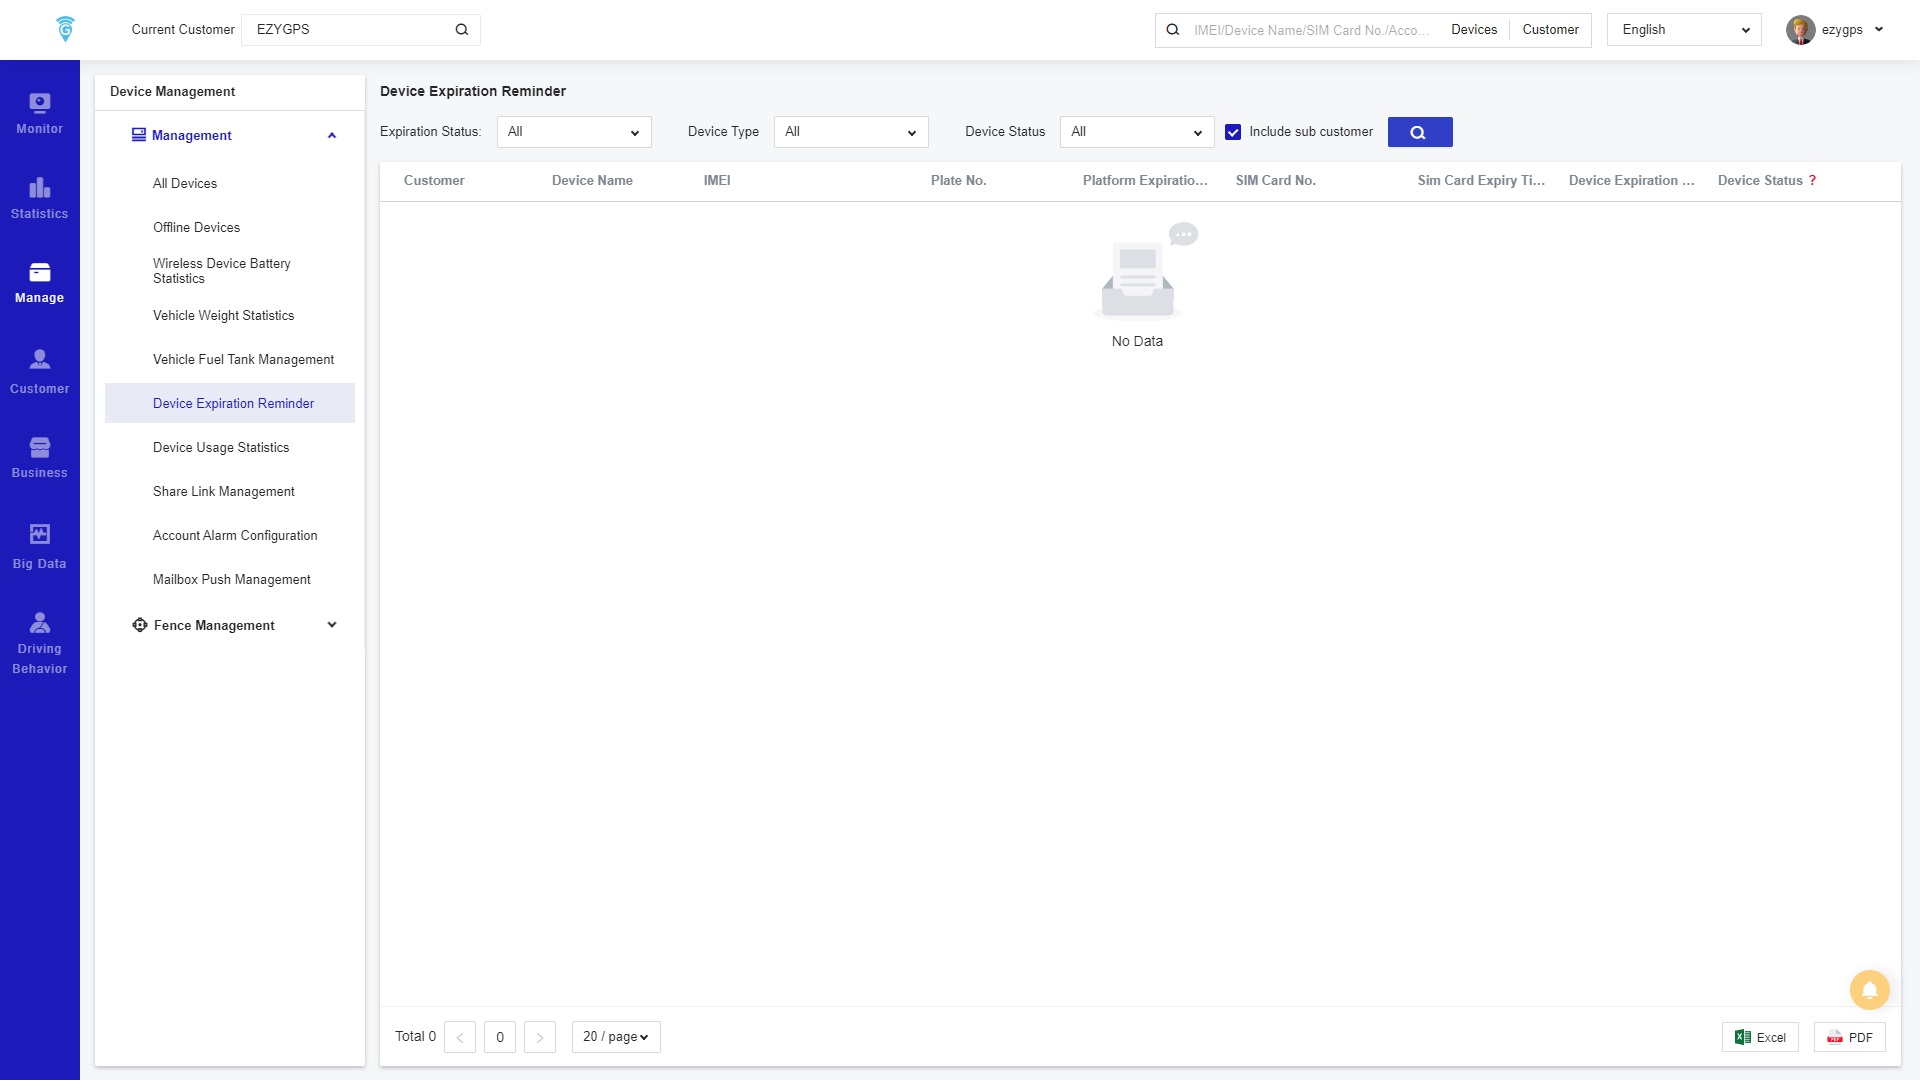The width and height of the screenshot is (1920, 1080).
Task: Click the global IMEI/Device Name search field
Action: pos(1310,30)
